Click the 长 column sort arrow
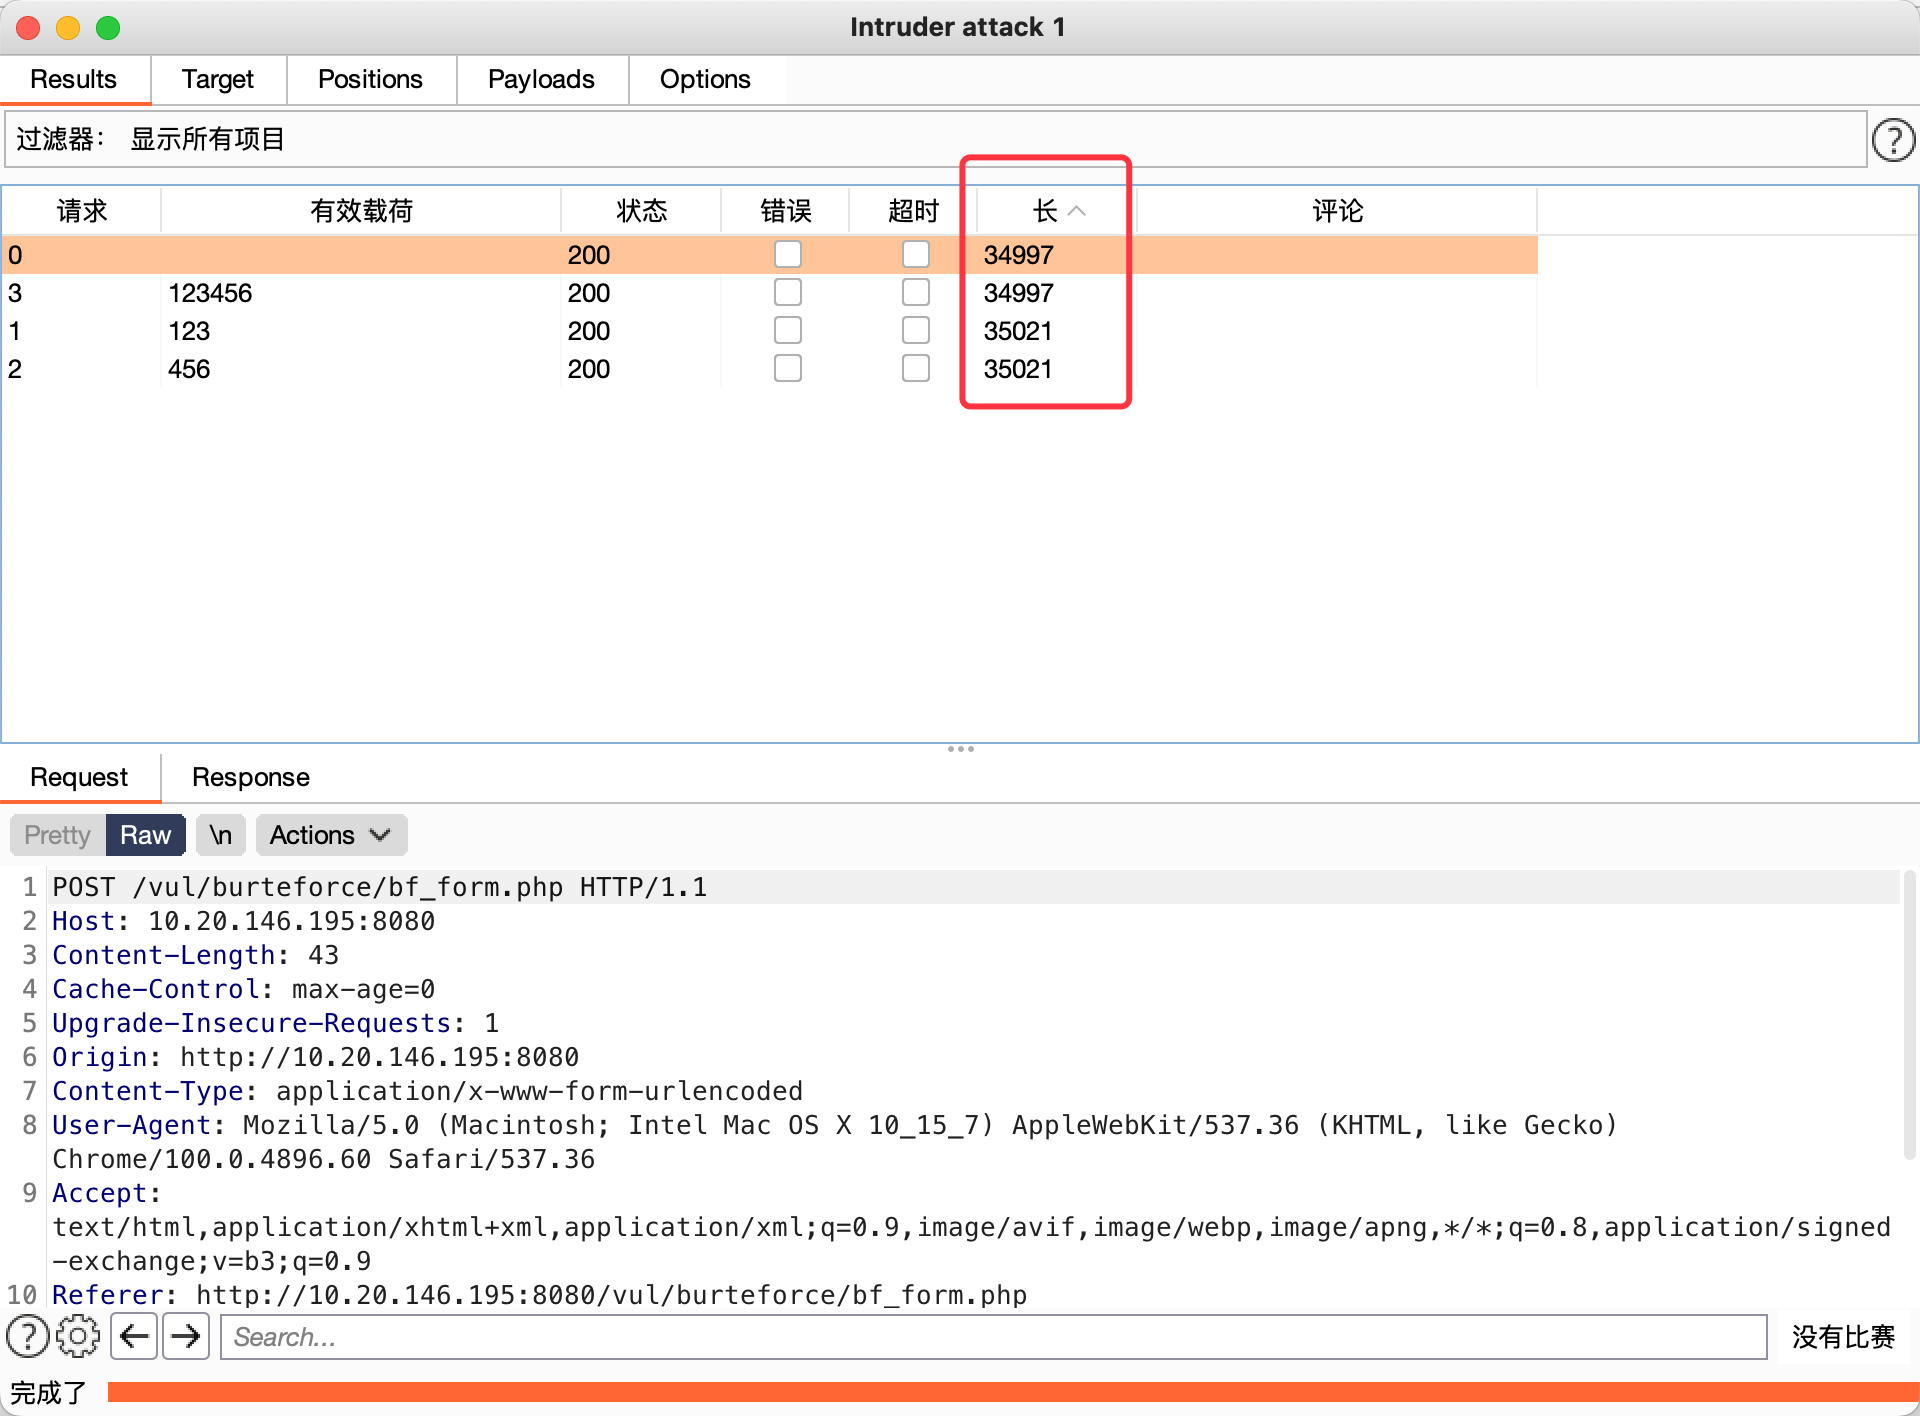This screenshot has width=1920, height=1416. (1077, 211)
